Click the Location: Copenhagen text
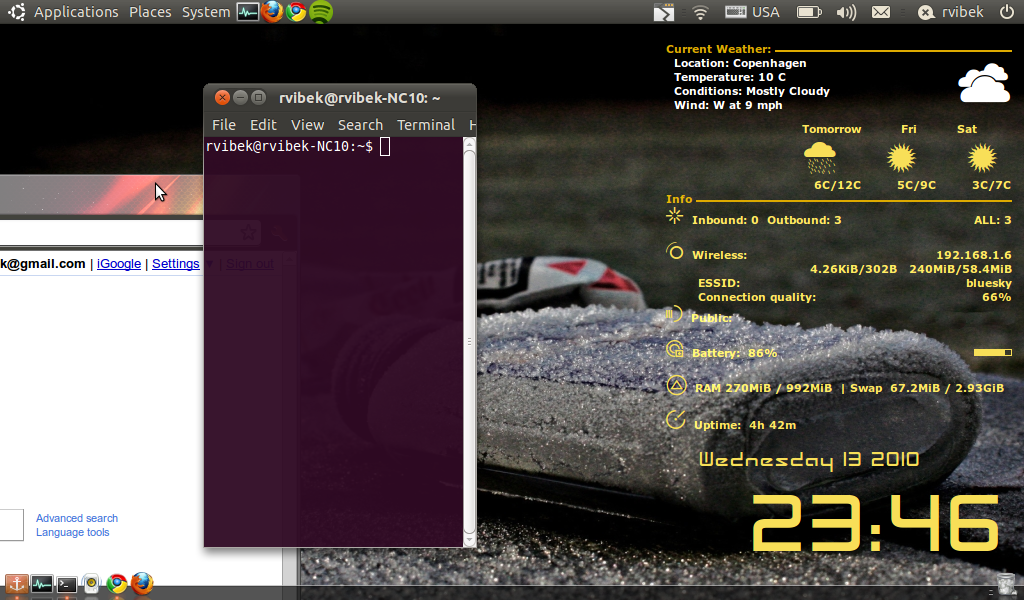The image size is (1024, 600). 740,63
